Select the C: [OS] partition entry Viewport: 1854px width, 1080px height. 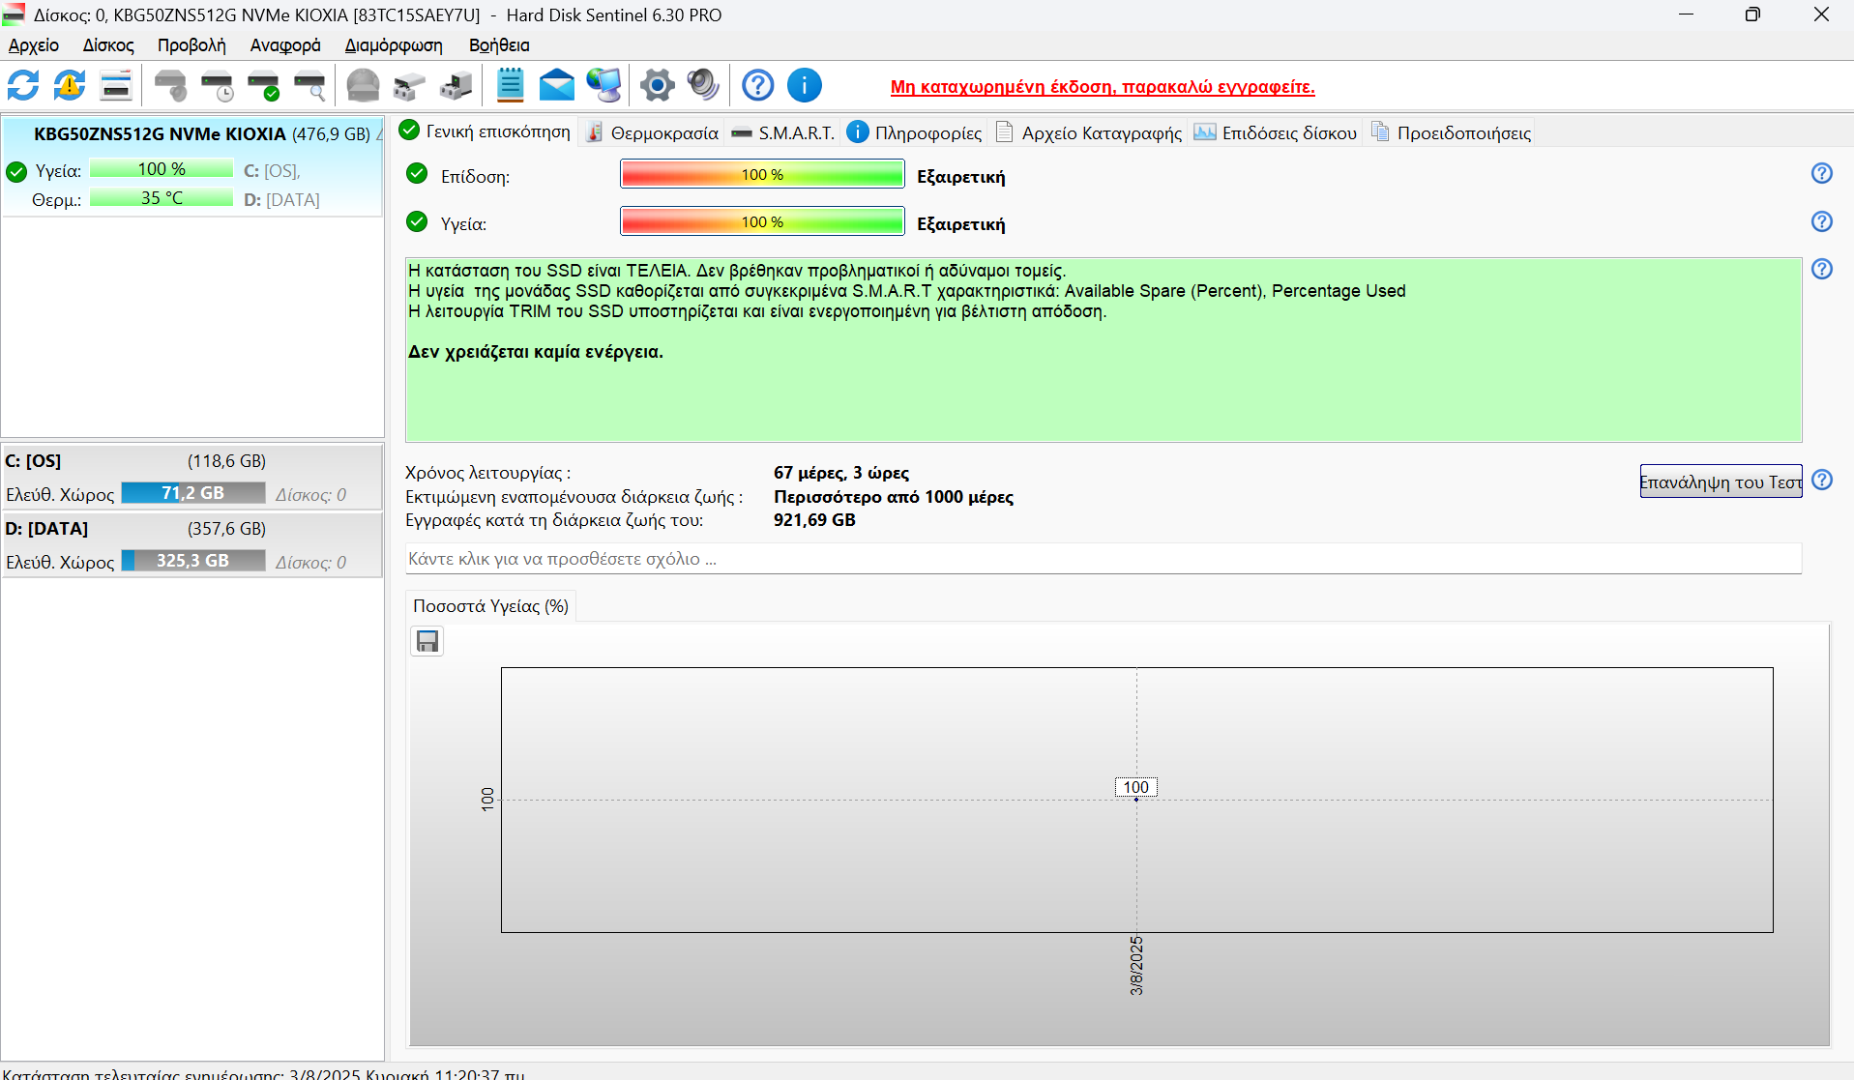(x=192, y=477)
